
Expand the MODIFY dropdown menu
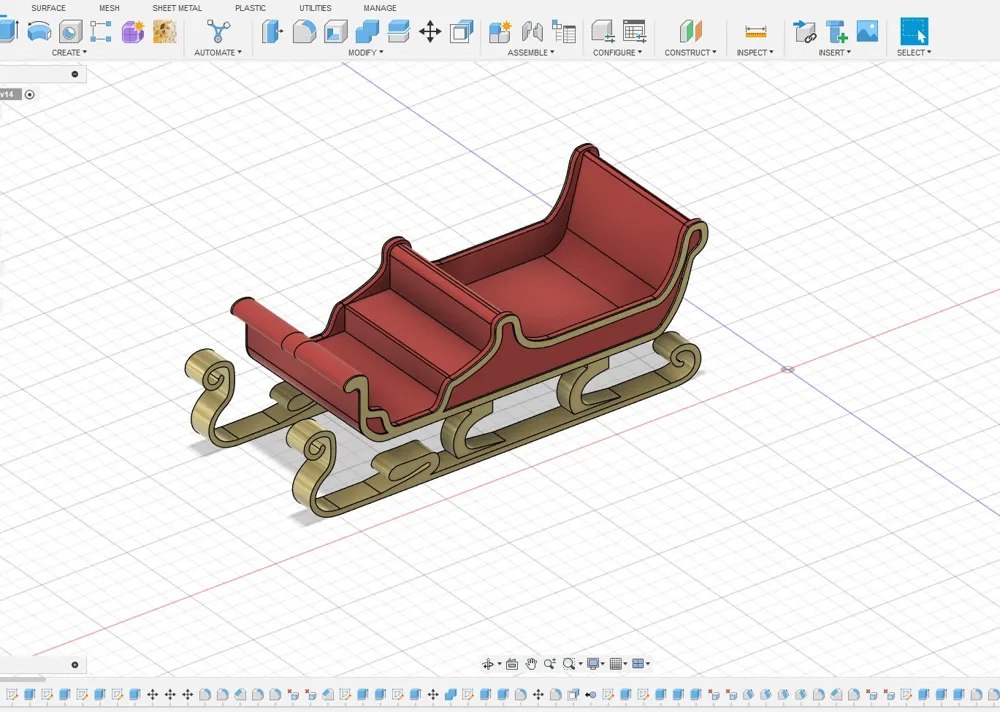(x=365, y=52)
